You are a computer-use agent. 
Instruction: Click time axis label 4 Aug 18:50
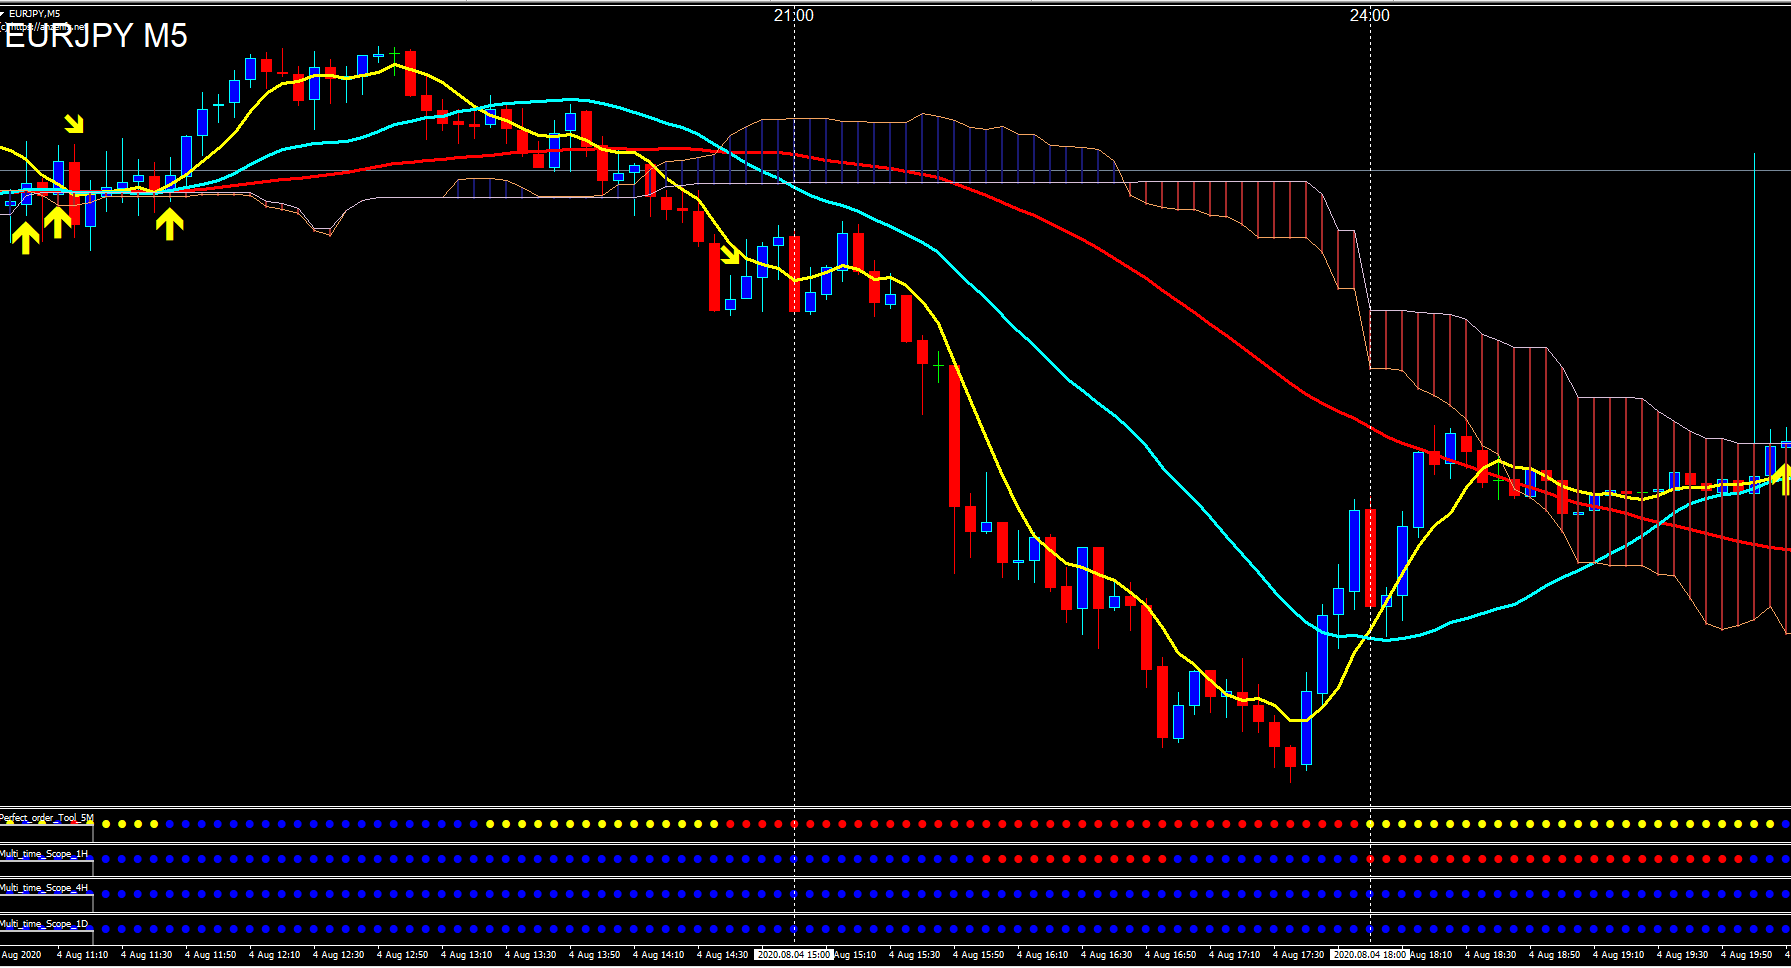[1554, 955]
